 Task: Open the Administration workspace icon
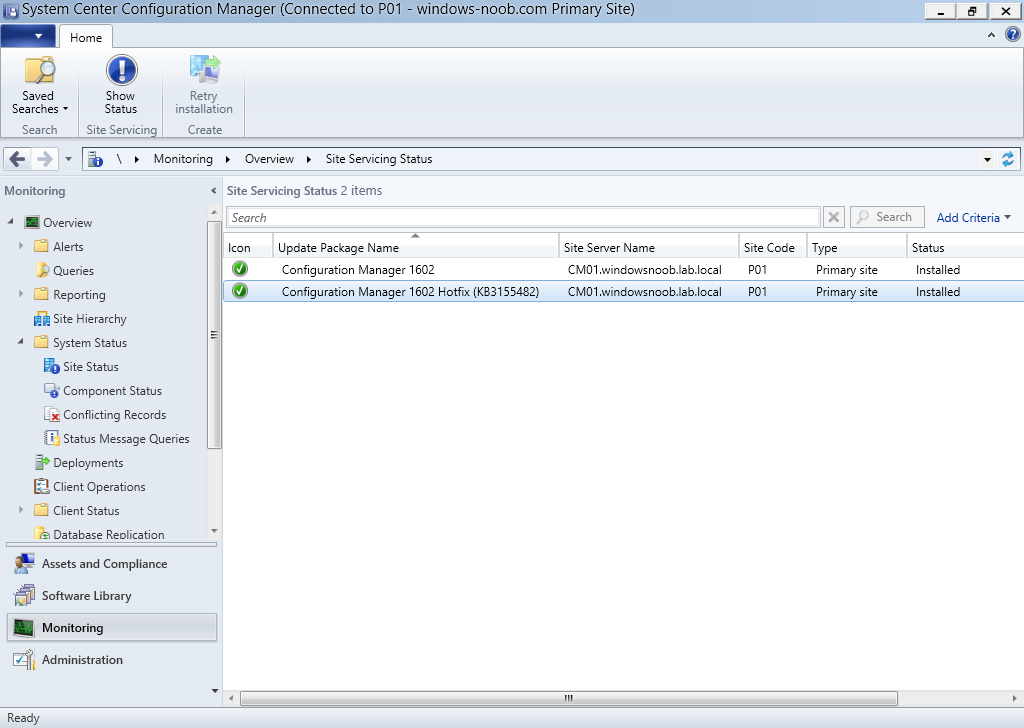click(x=24, y=659)
